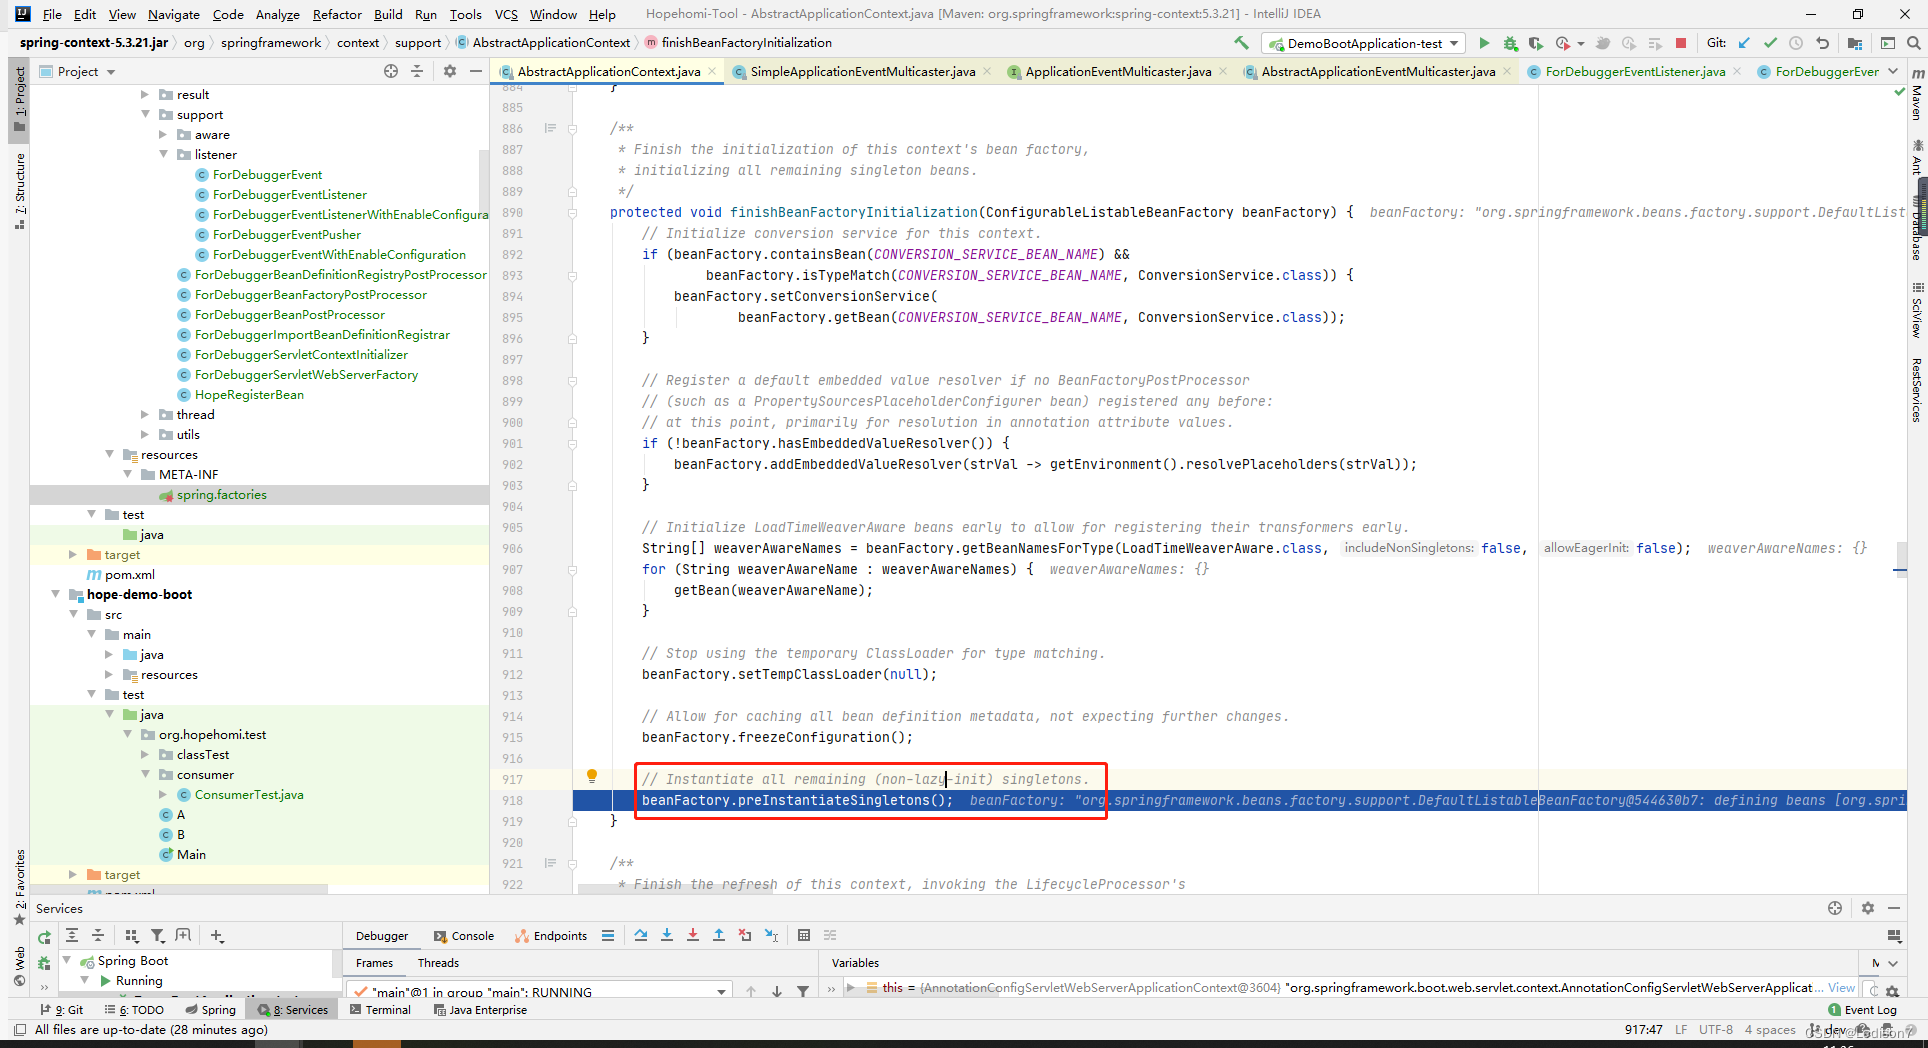The height and width of the screenshot is (1048, 1928).
Task: Open the VCS menu
Action: pyautogui.click(x=507, y=14)
